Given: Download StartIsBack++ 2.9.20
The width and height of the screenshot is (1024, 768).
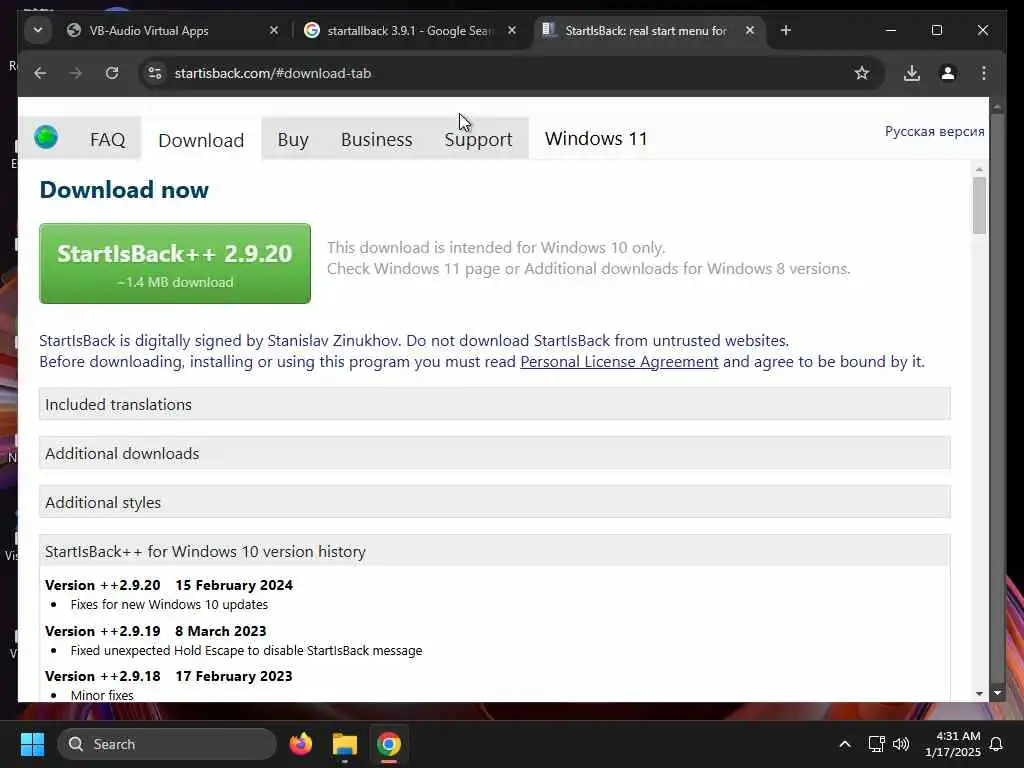Looking at the screenshot, I should [x=175, y=263].
